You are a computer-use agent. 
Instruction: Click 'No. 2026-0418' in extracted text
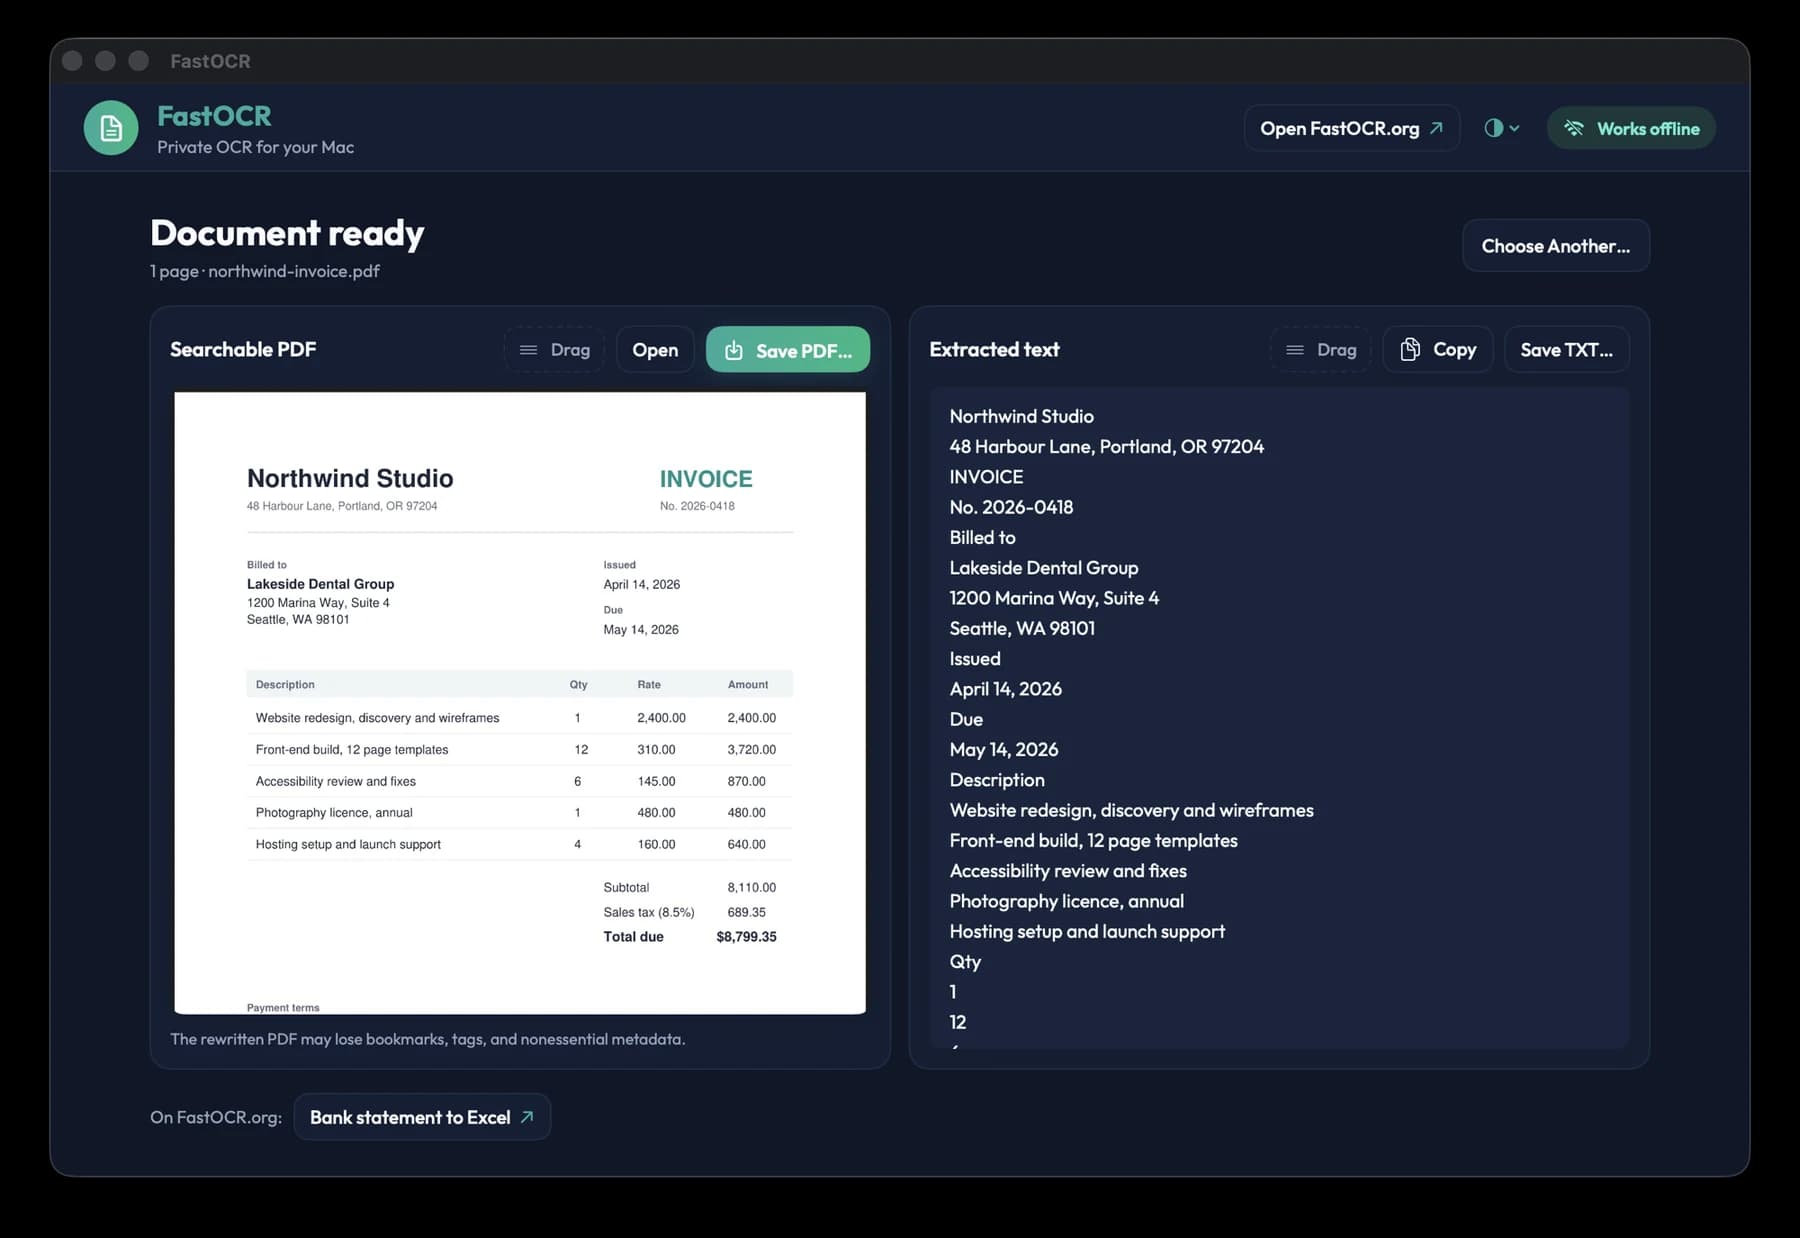(1011, 507)
